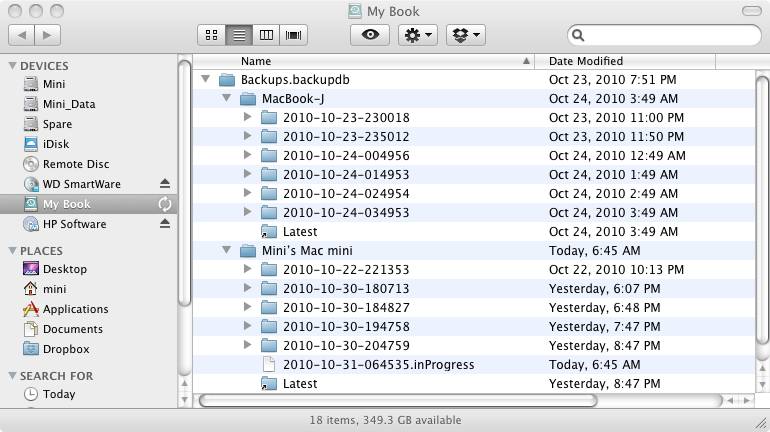
Task: Select Backups.backupdb folder icon
Action: (227, 80)
